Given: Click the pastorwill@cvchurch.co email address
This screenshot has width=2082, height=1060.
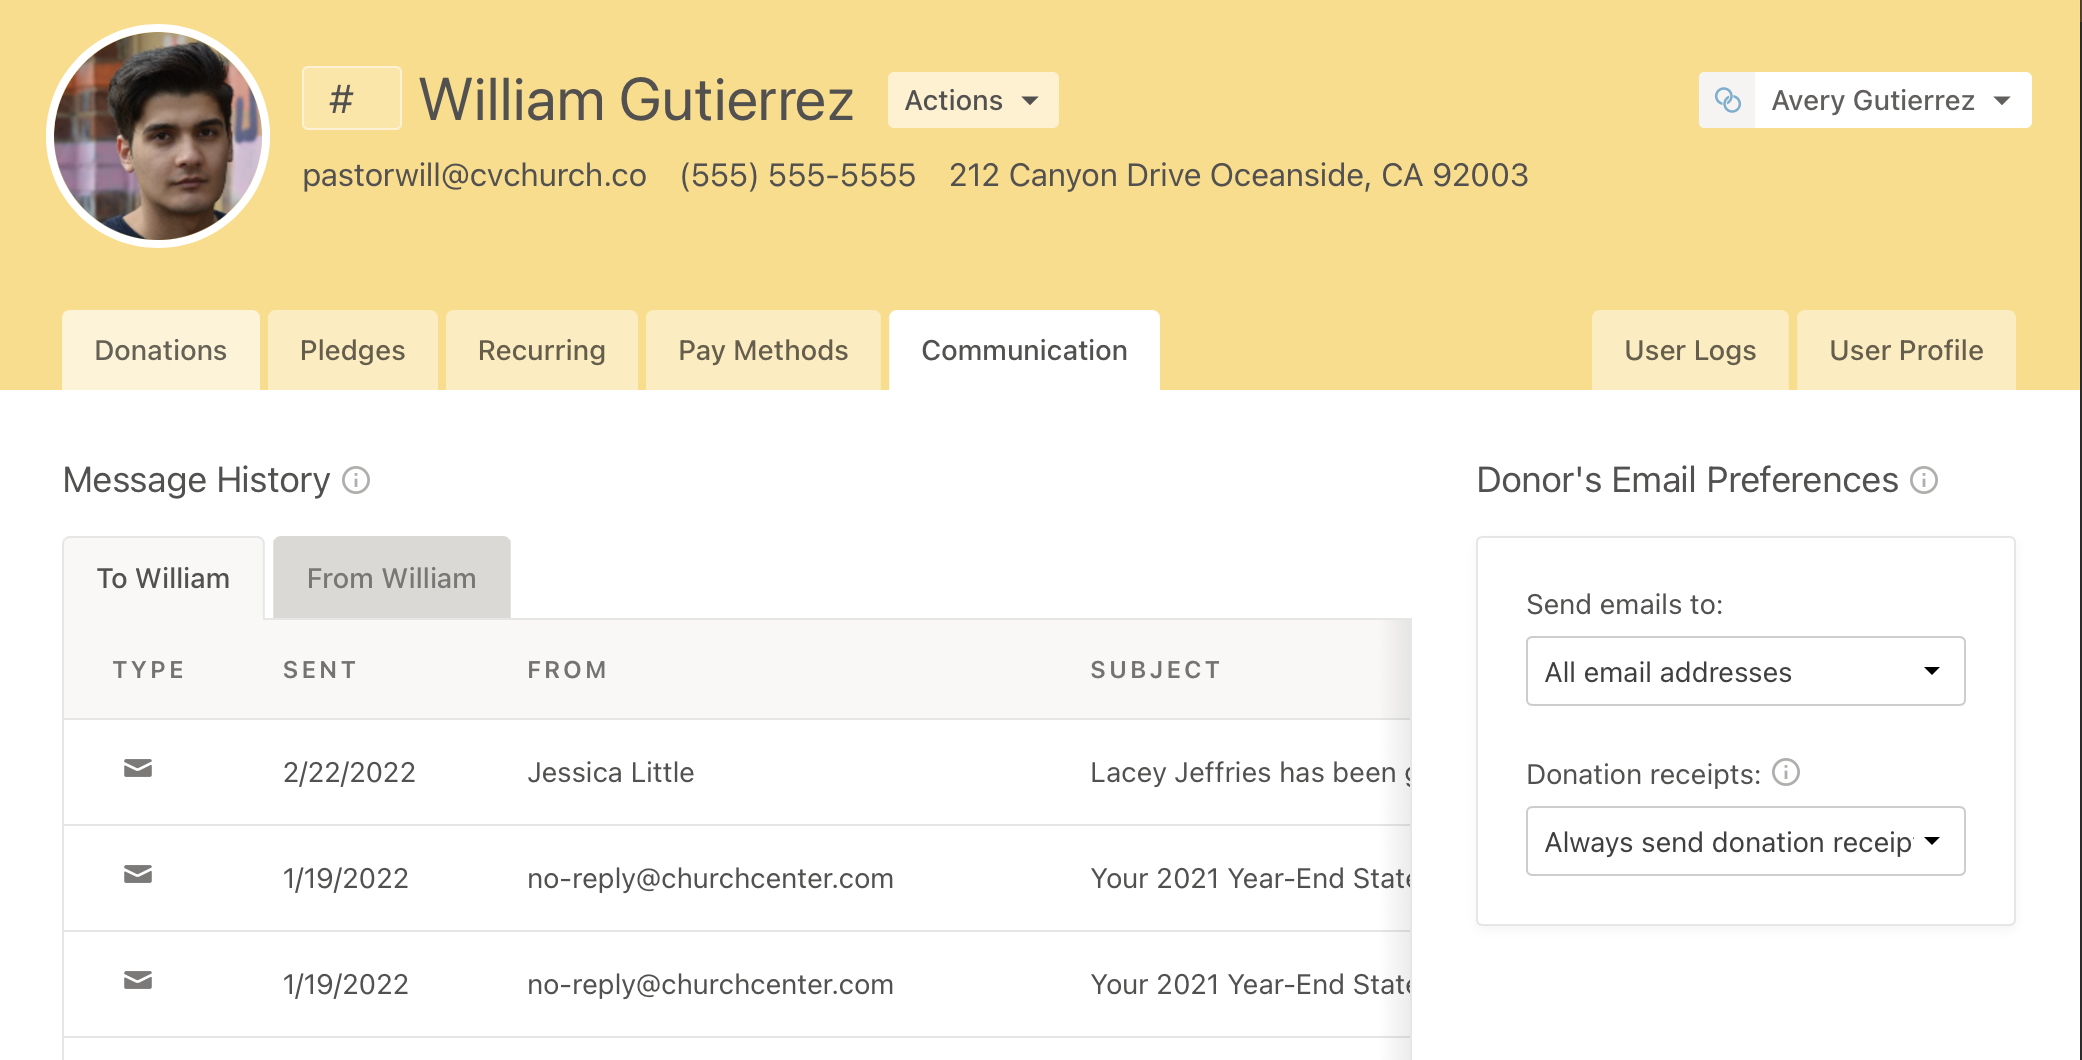Looking at the screenshot, I should (x=474, y=175).
